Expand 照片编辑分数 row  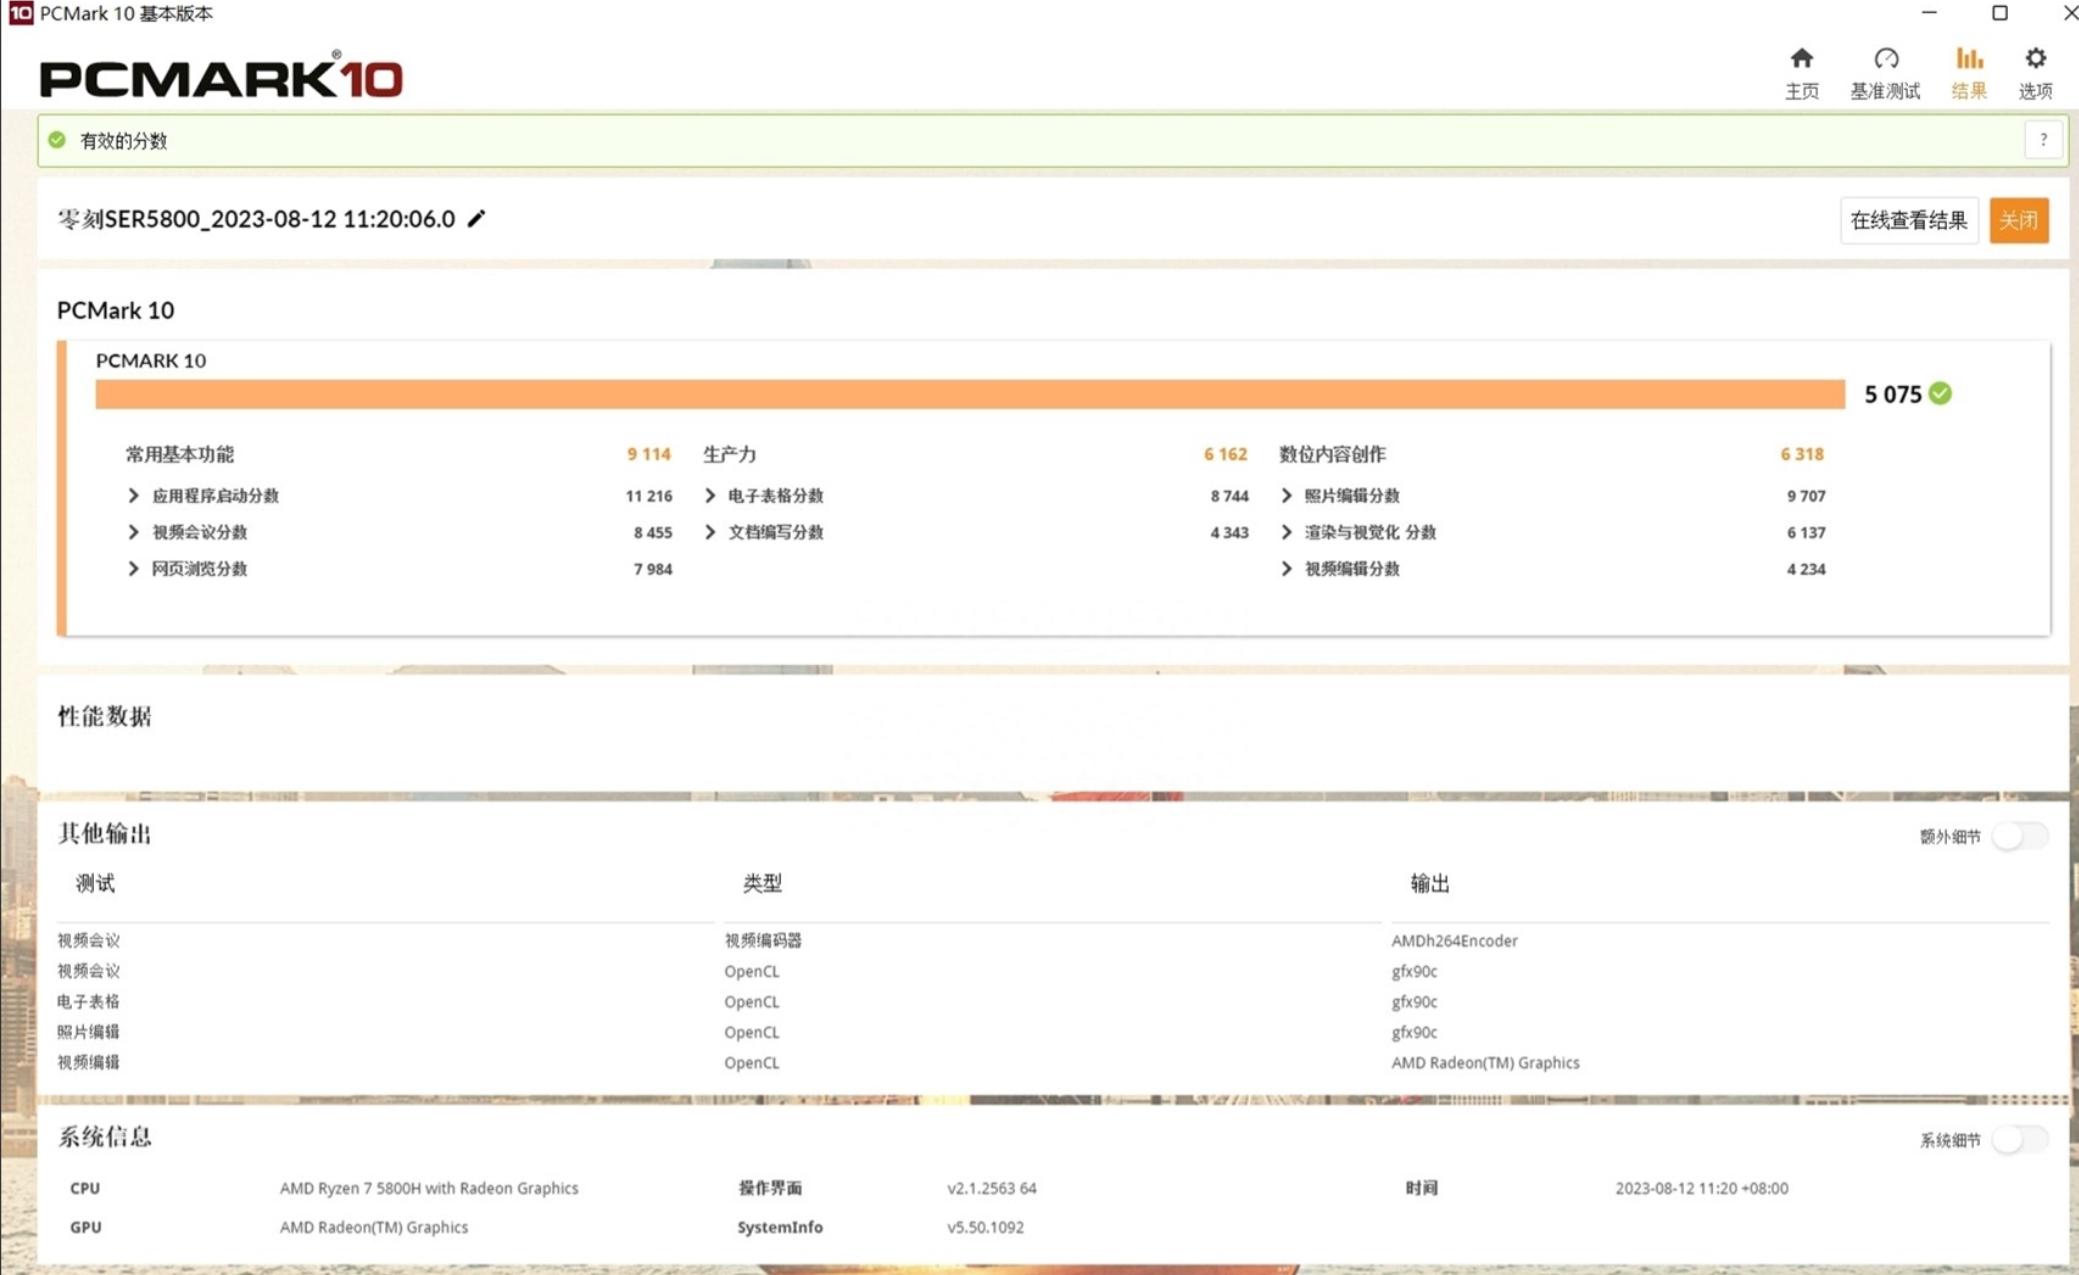coord(1286,496)
